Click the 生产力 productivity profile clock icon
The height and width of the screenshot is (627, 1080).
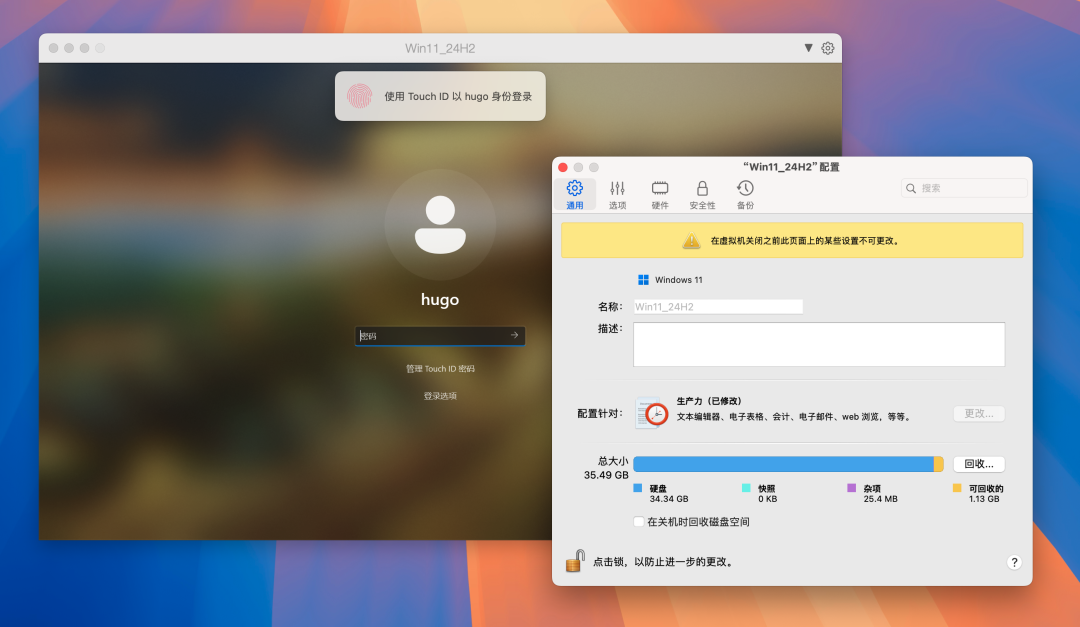(x=652, y=413)
